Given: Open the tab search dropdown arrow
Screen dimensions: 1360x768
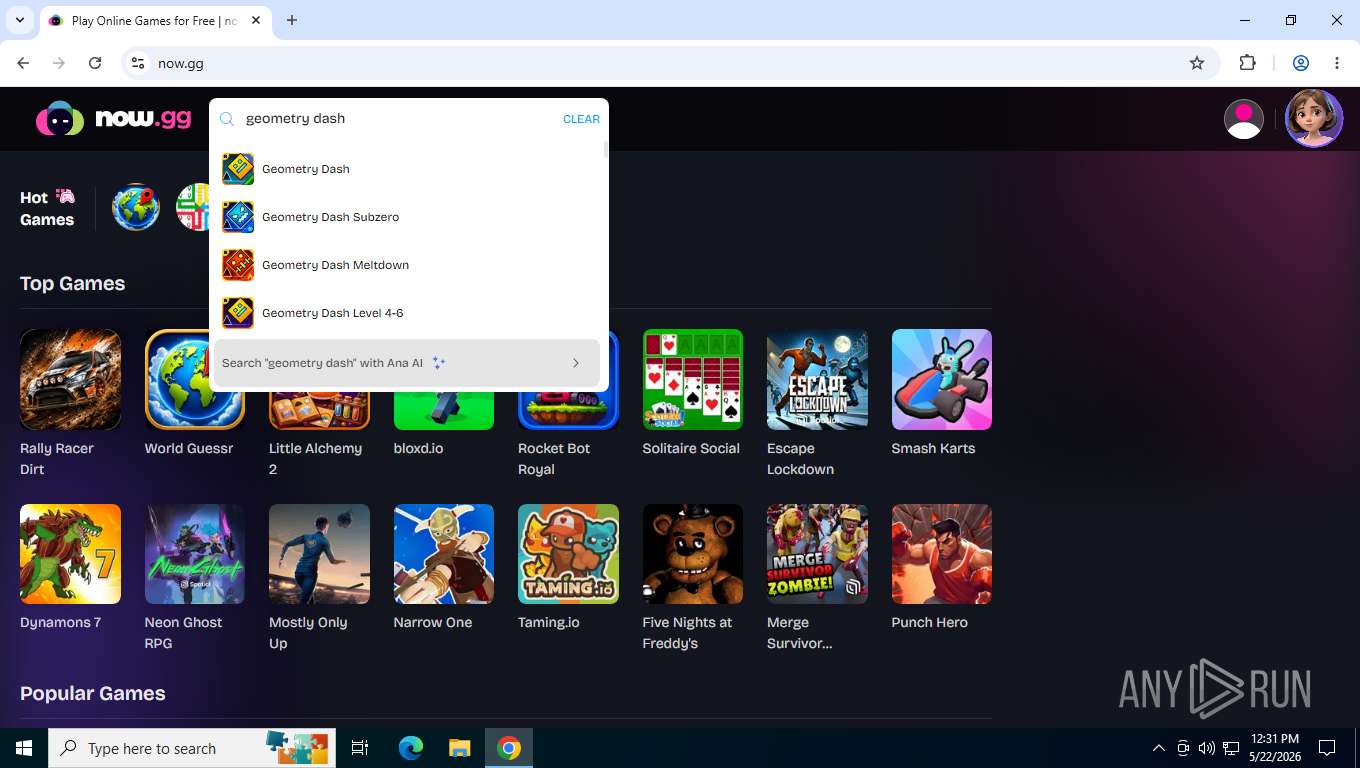Looking at the screenshot, I should click(19, 20).
